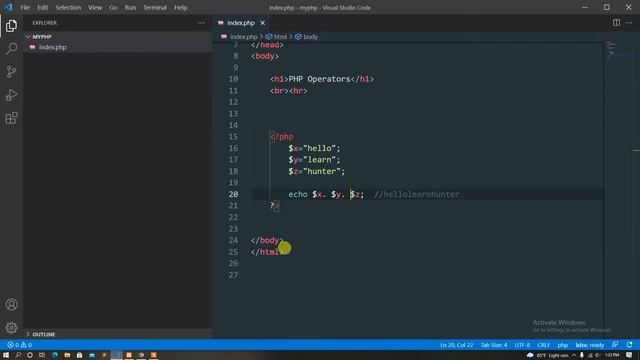
Task: Open Windows action center notifications
Action: point(629,355)
